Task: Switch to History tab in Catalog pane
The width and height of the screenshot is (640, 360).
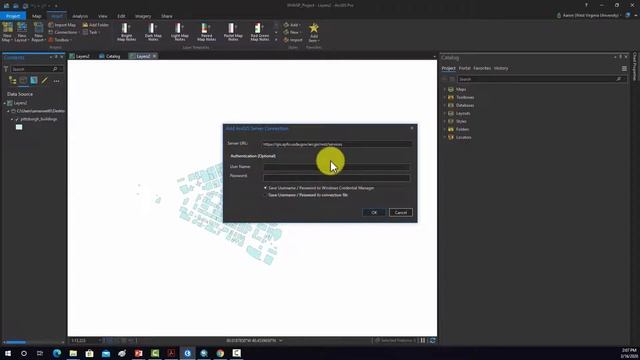Action: [x=501, y=68]
